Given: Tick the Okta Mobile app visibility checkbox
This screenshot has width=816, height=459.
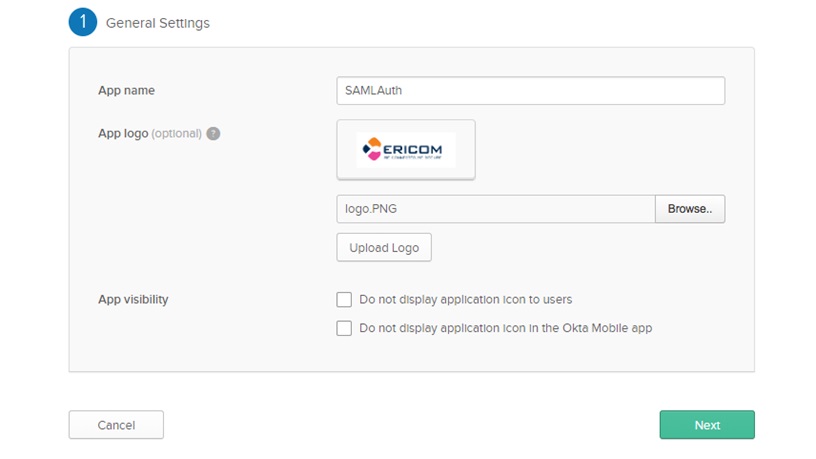Looking at the screenshot, I should [344, 328].
